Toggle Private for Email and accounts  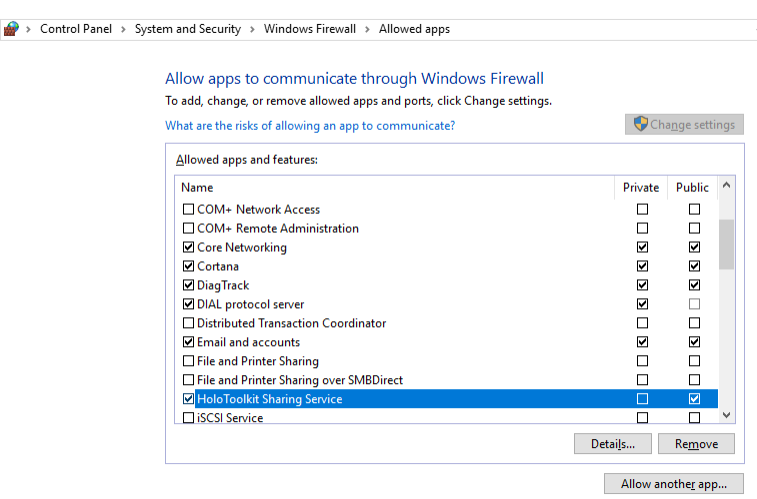coord(642,342)
